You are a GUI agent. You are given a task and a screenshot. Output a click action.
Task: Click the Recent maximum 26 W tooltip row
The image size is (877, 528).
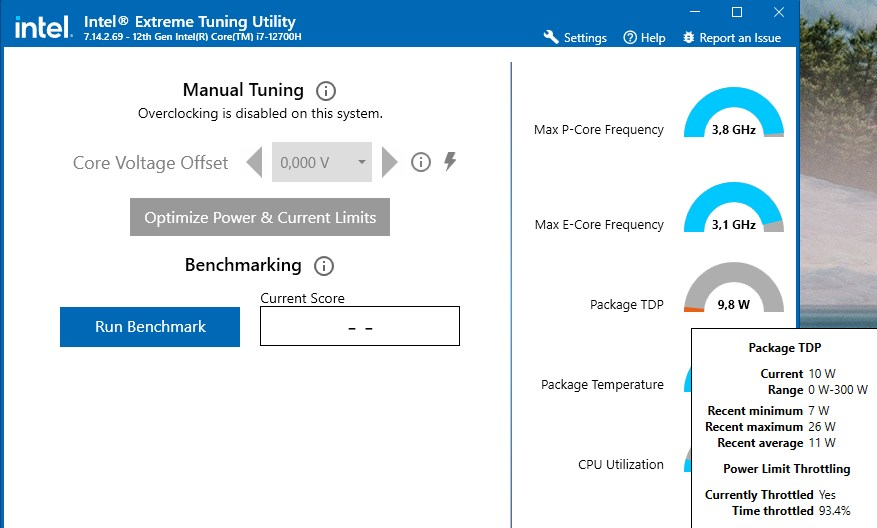pos(770,427)
